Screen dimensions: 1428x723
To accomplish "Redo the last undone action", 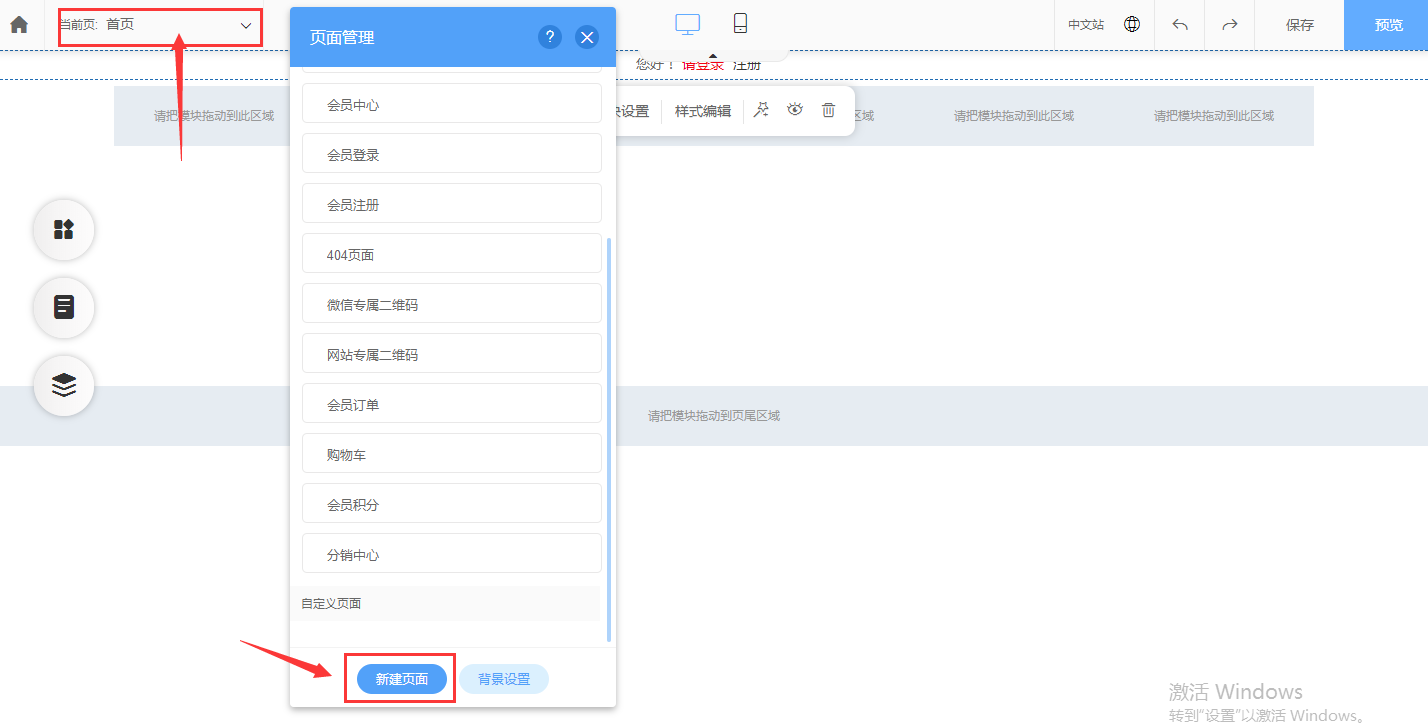I will [1230, 25].
